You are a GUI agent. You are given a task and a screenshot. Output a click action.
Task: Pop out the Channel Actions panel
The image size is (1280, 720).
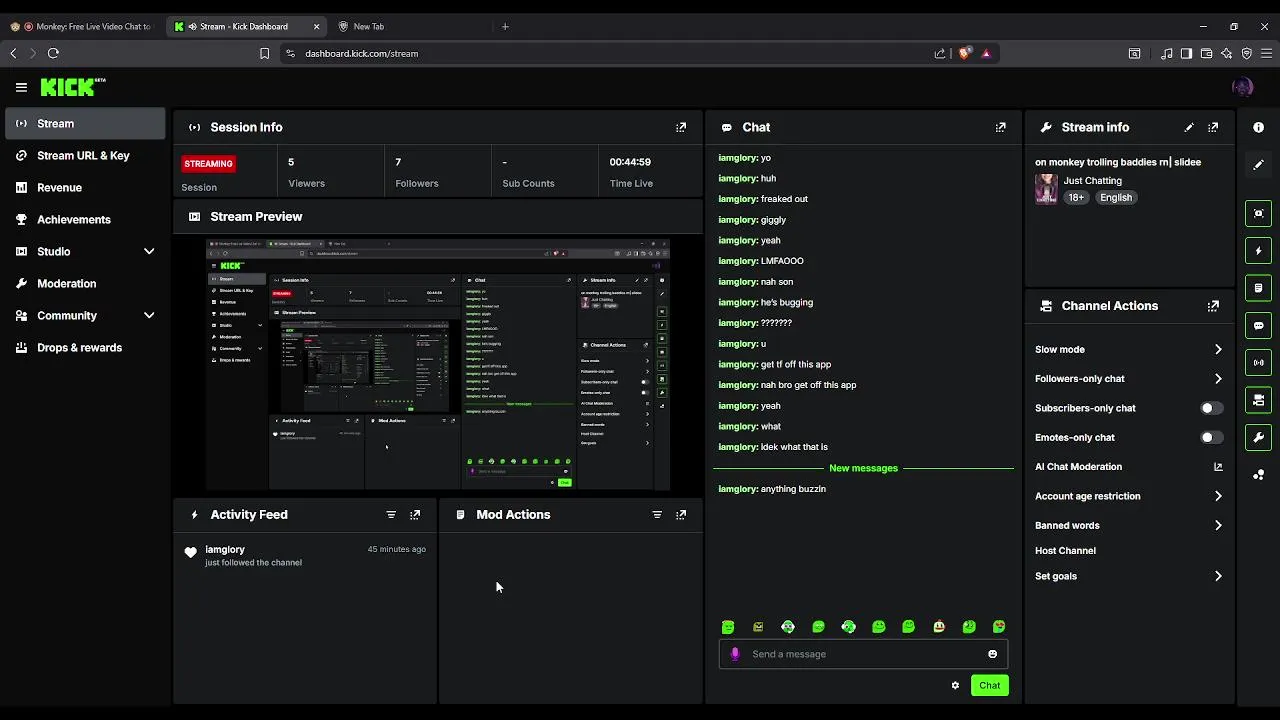tap(1213, 306)
